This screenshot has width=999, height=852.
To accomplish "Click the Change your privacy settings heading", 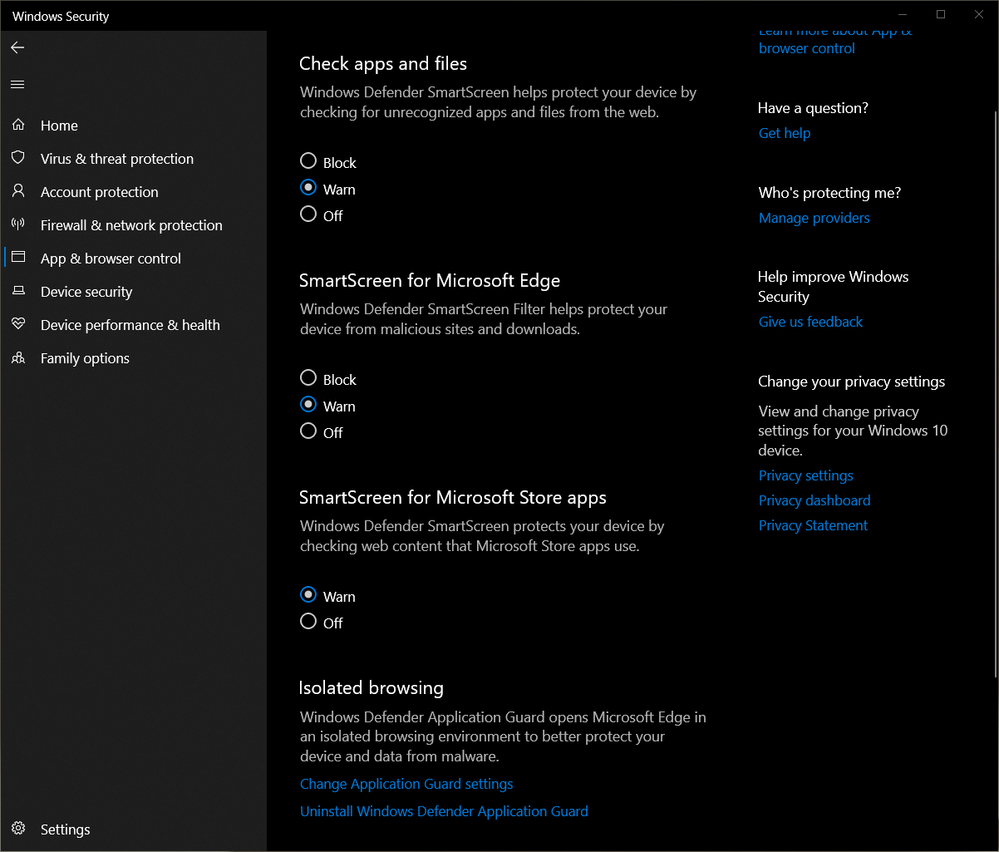I will point(851,382).
